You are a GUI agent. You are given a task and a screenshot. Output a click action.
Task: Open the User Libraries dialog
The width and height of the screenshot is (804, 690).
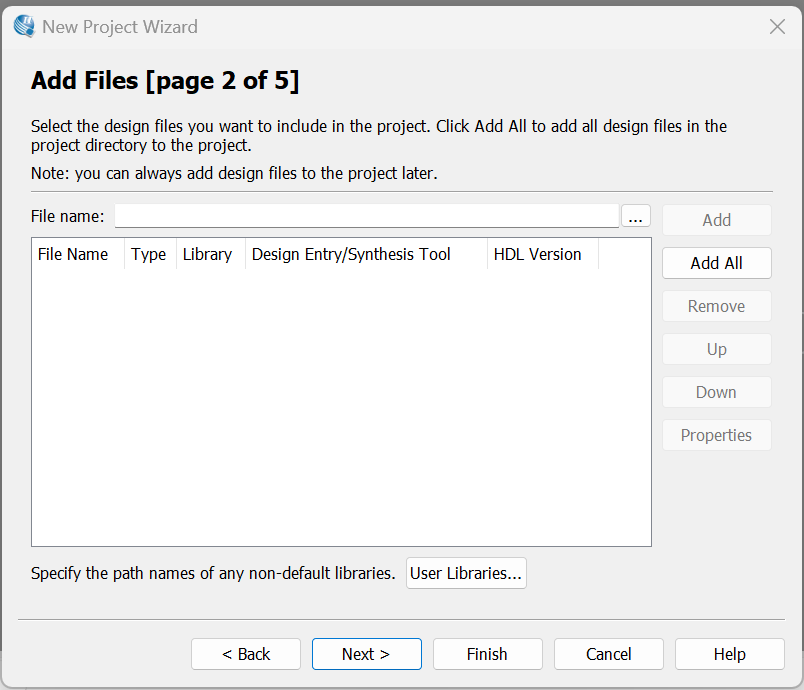[466, 573]
